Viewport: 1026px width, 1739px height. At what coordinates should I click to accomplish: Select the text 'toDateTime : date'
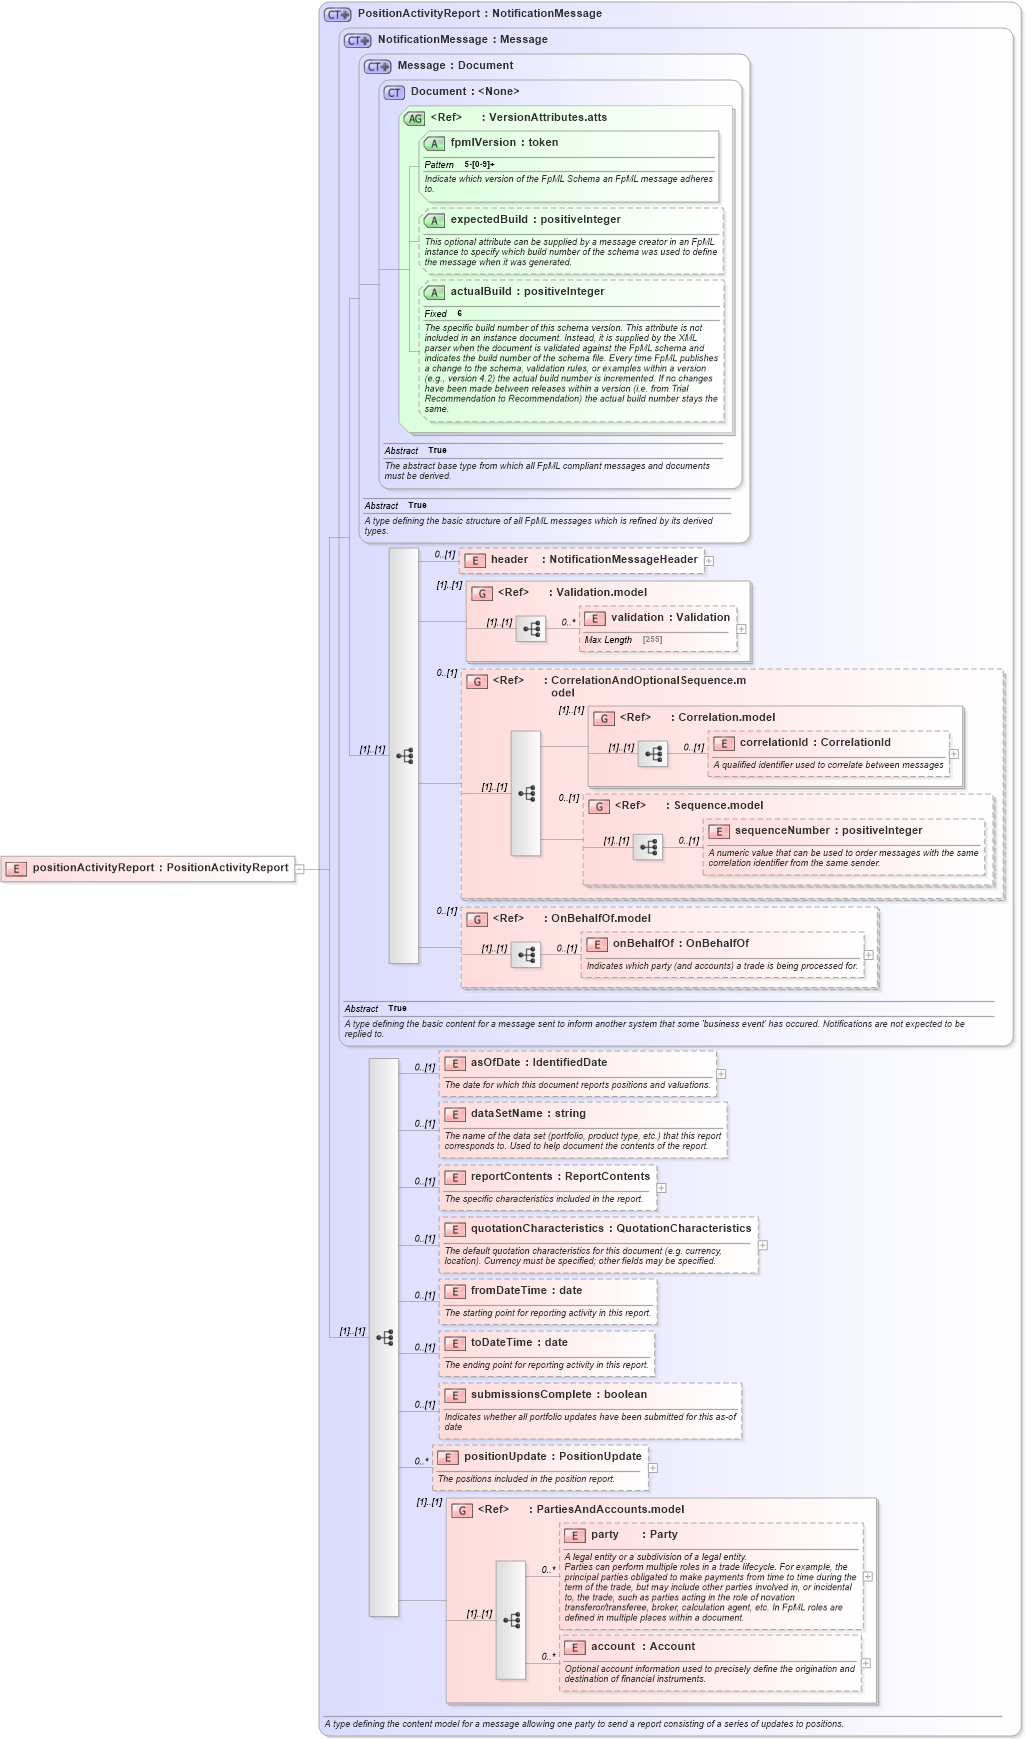click(x=519, y=1343)
